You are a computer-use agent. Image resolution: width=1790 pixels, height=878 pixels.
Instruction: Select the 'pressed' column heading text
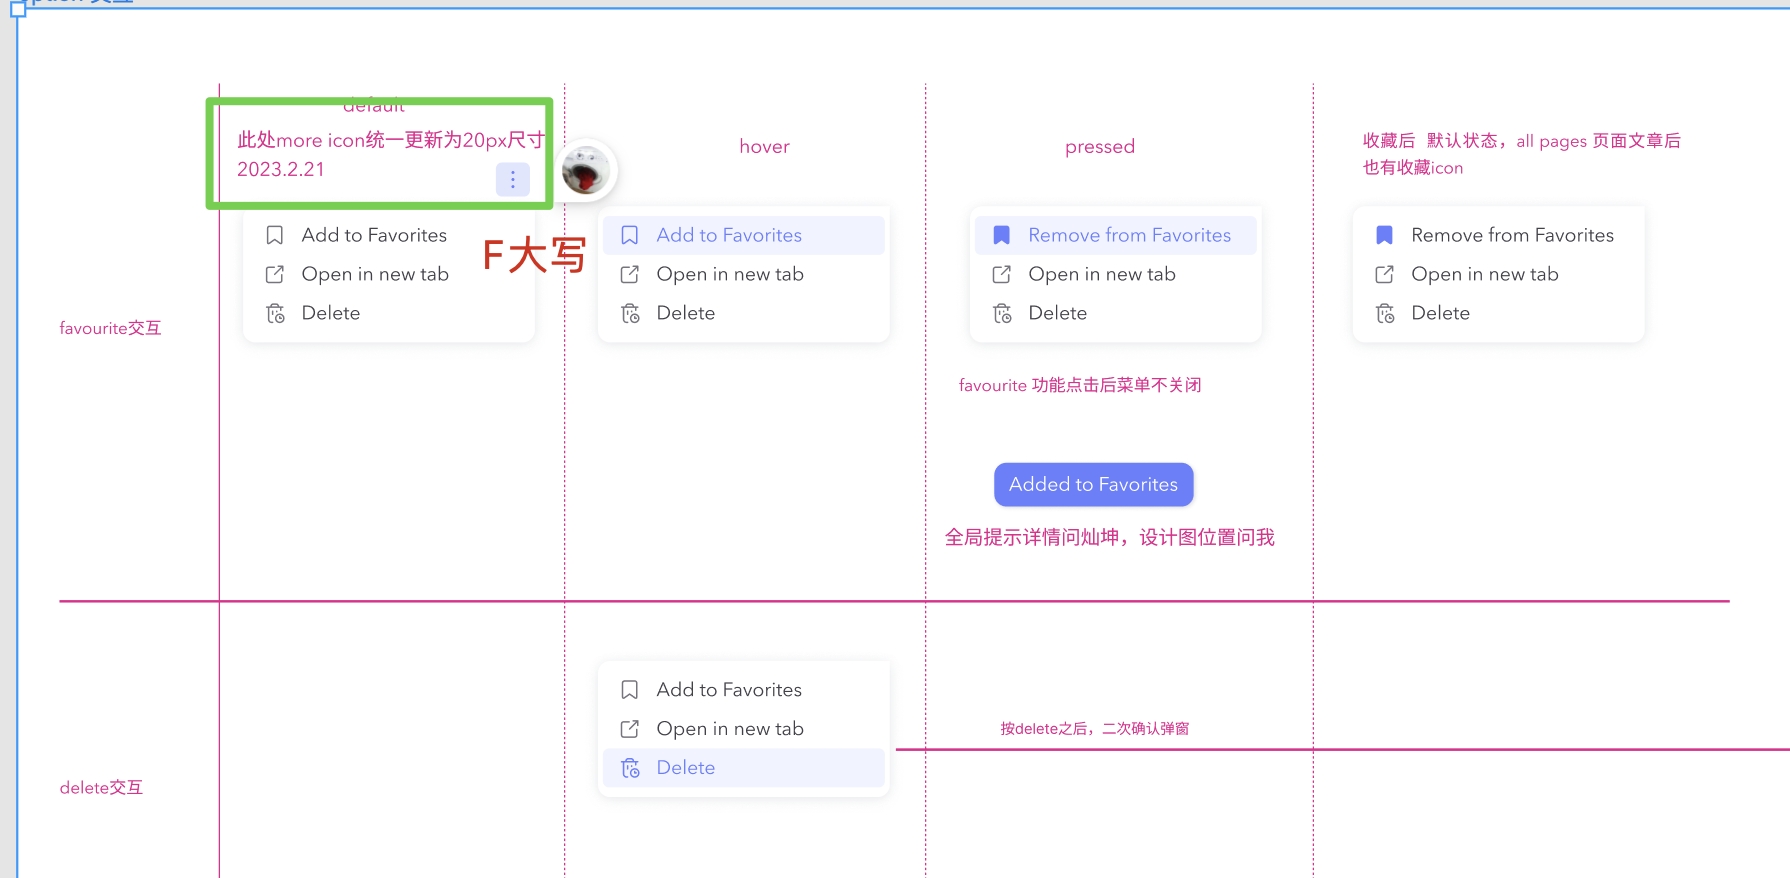click(1100, 147)
